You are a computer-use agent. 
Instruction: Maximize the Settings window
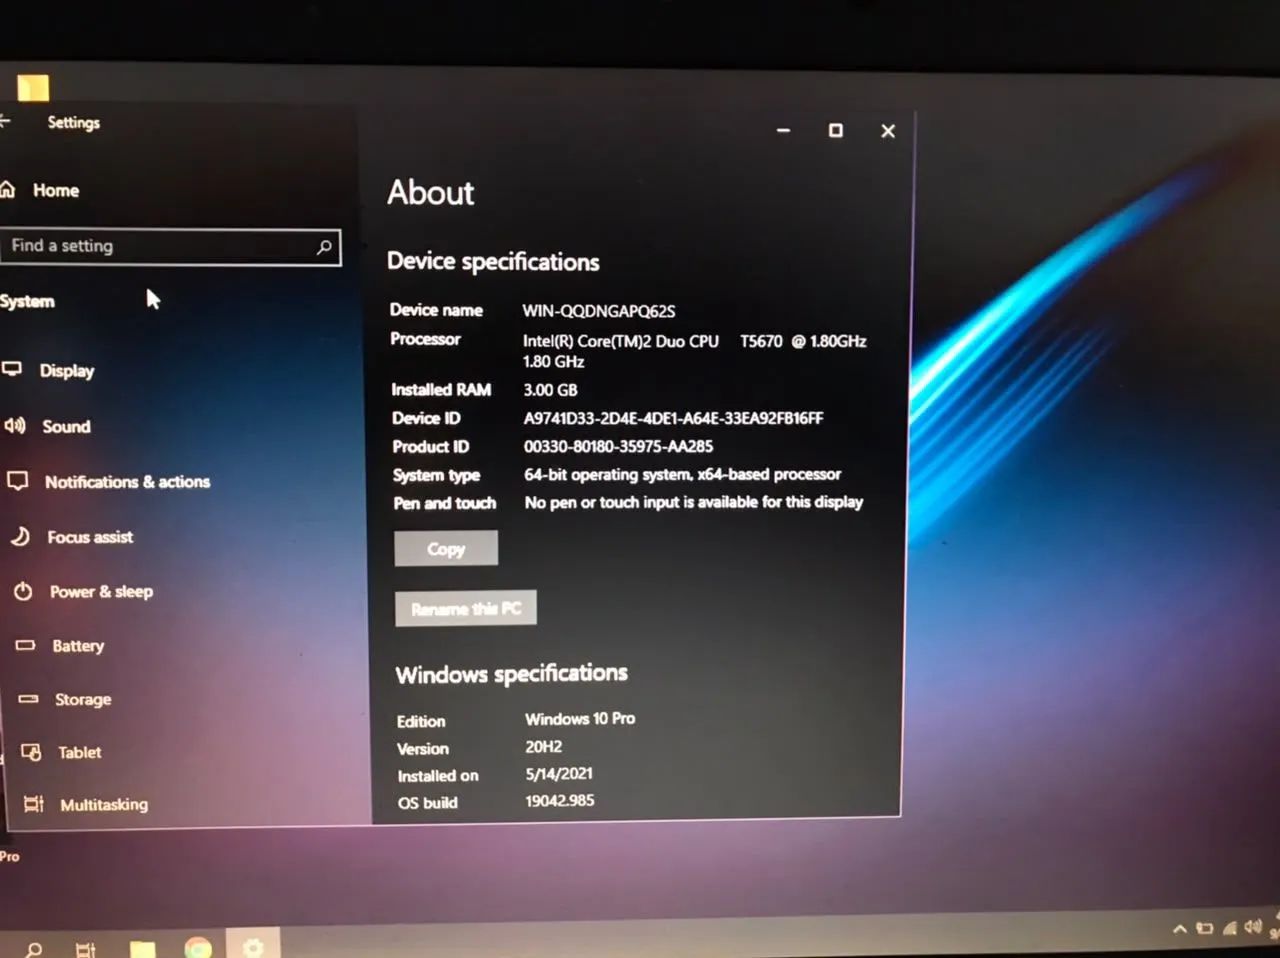(836, 130)
